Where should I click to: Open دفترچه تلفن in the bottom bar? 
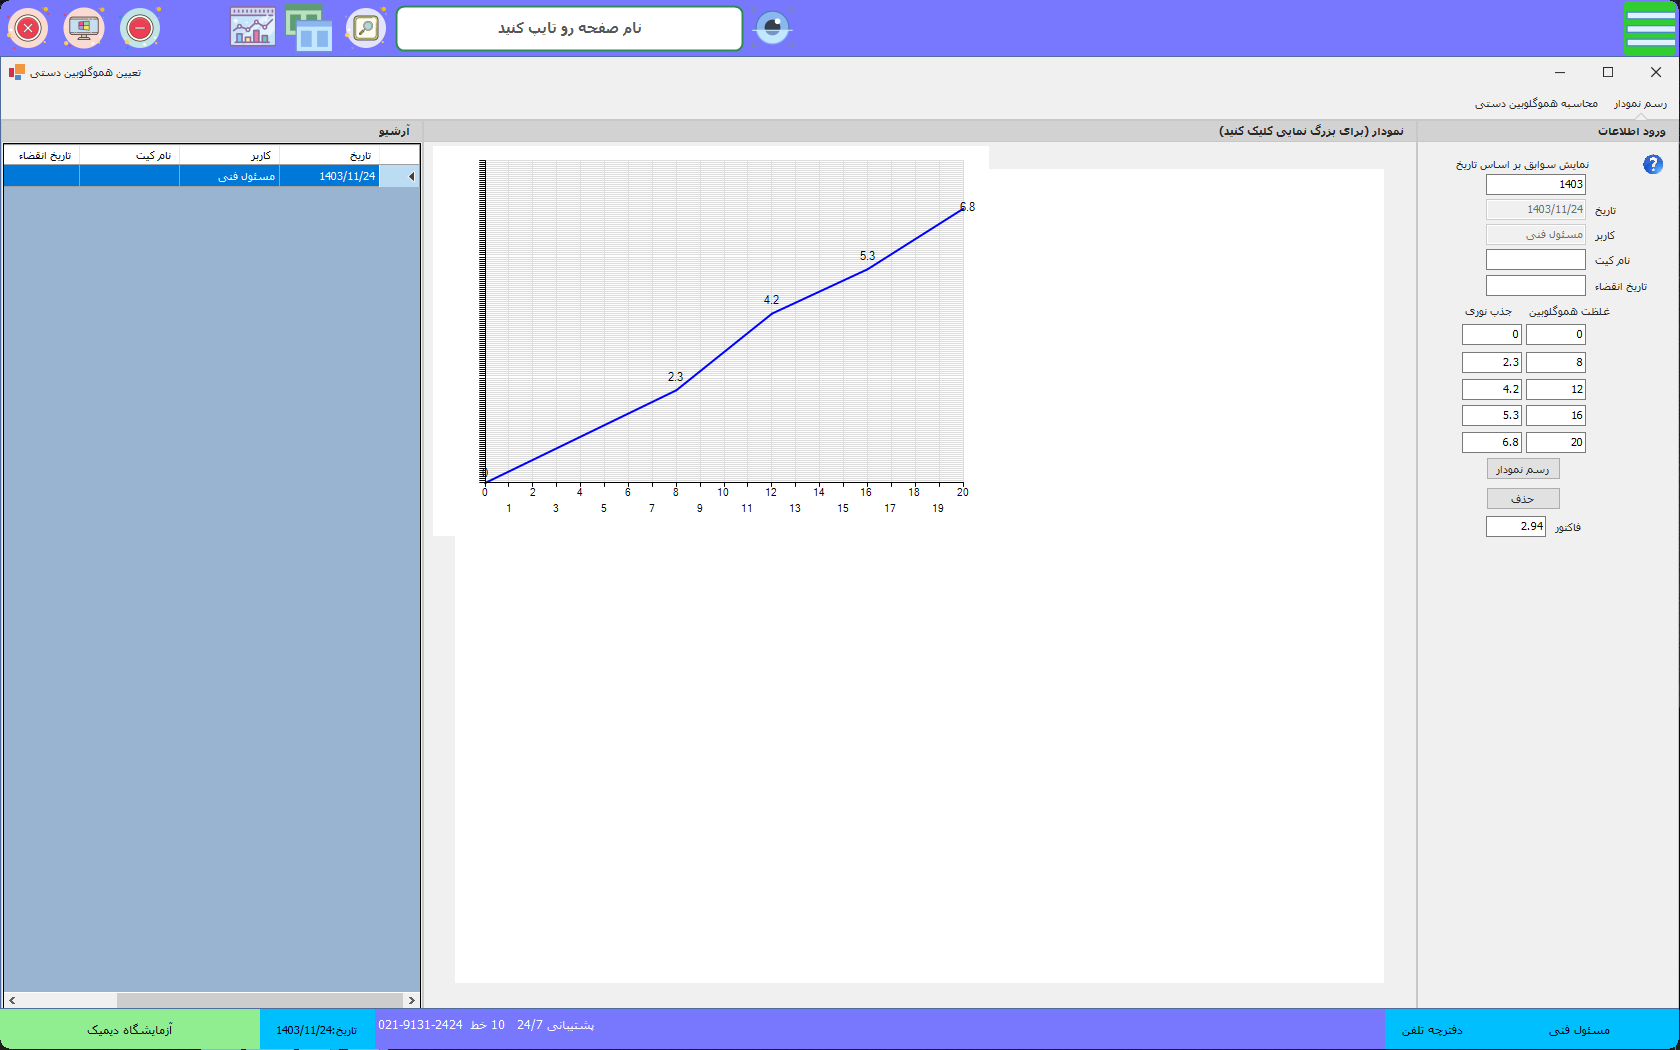point(1432,1030)
